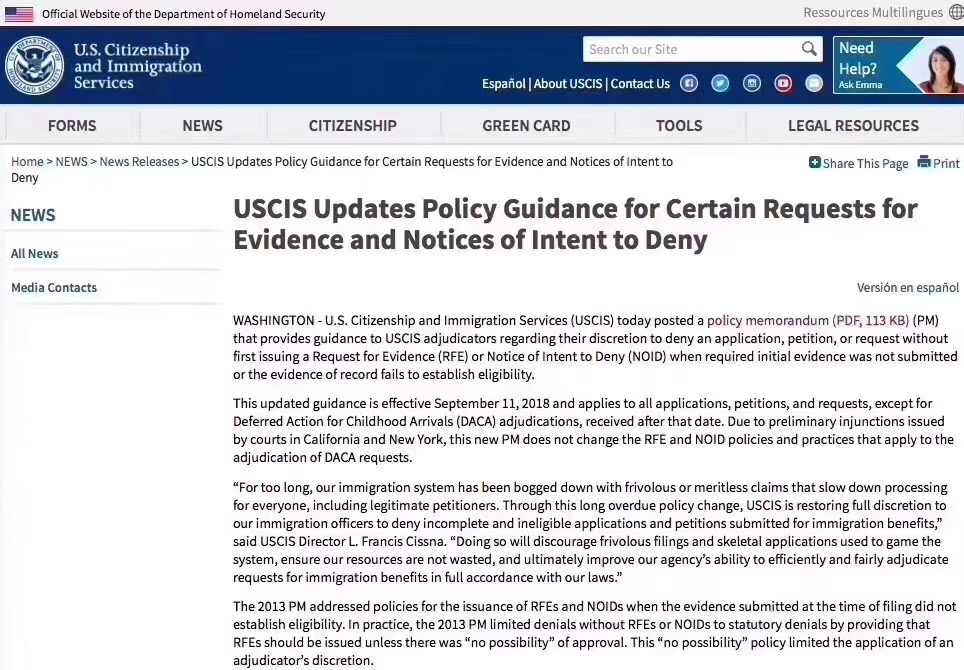Viewport: 964px width, 670px height.
Task: Click the Share This Page link
Action: [x=865, y=163]
